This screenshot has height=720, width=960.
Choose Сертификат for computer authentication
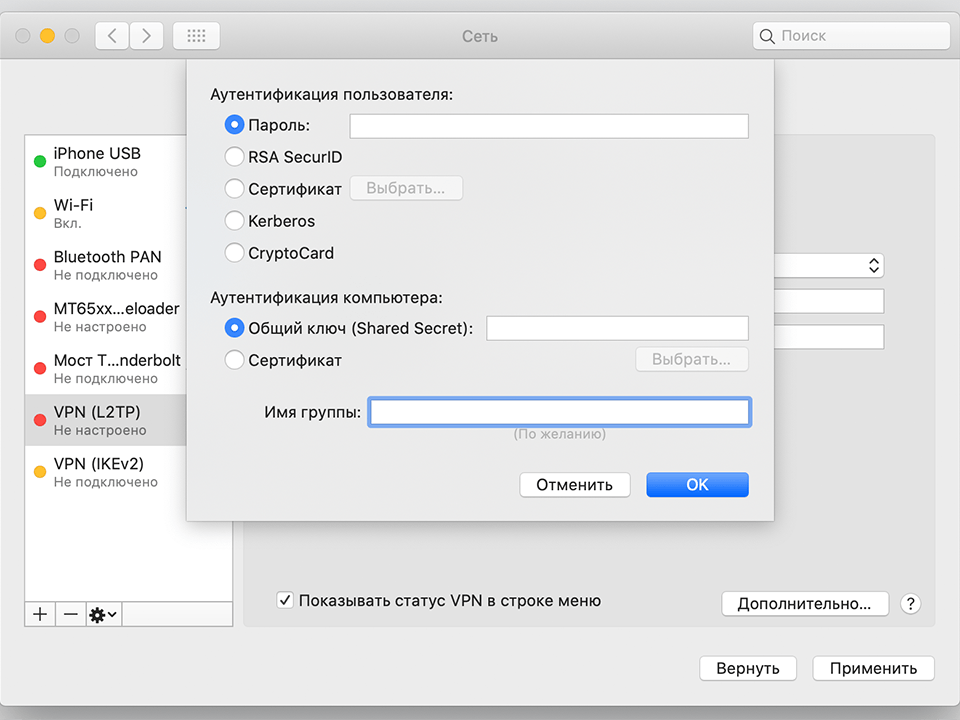coord(234,360)
